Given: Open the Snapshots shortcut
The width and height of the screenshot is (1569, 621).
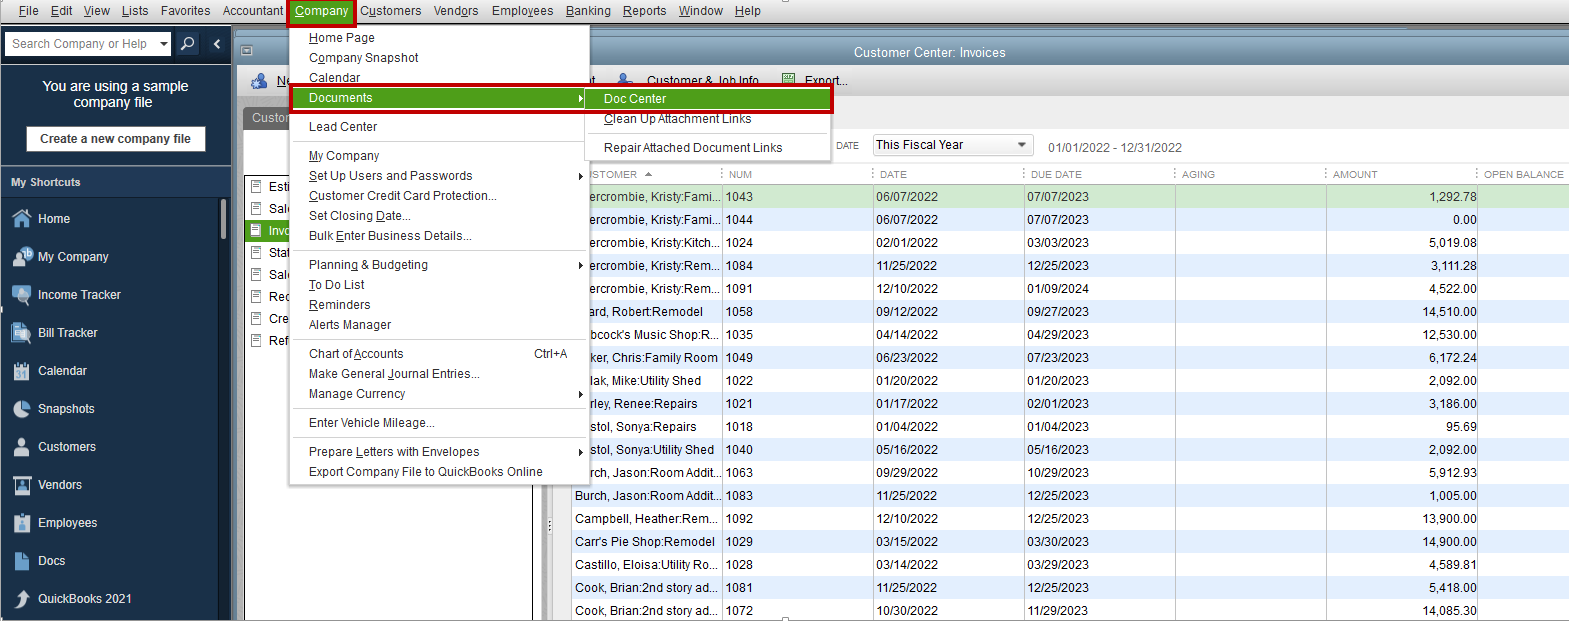Looking at the screenshot, I should pyautogui.click(x=66, y=409).
